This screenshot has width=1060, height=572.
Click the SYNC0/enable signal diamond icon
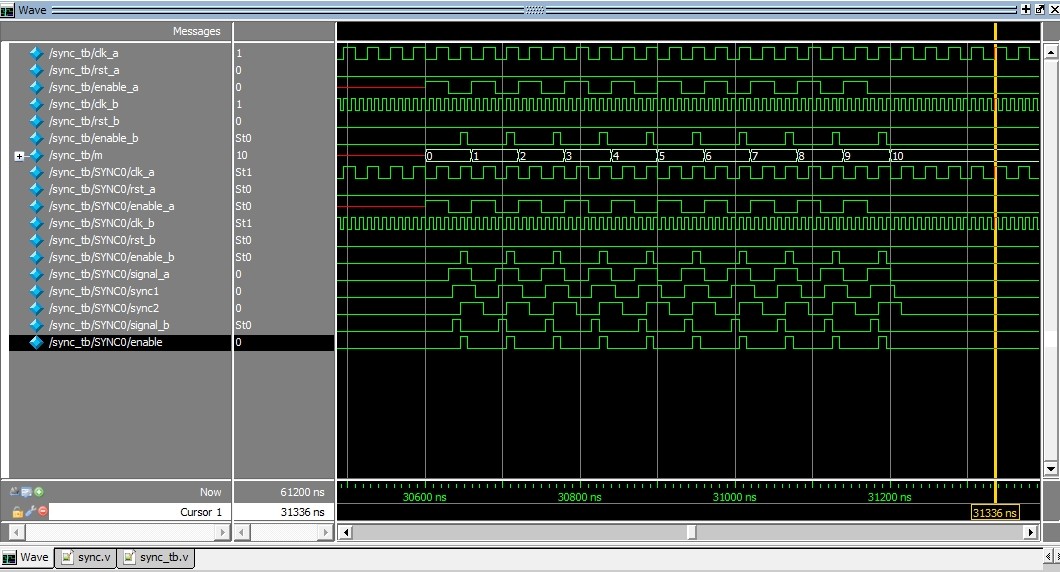click(x=37, y=342)
